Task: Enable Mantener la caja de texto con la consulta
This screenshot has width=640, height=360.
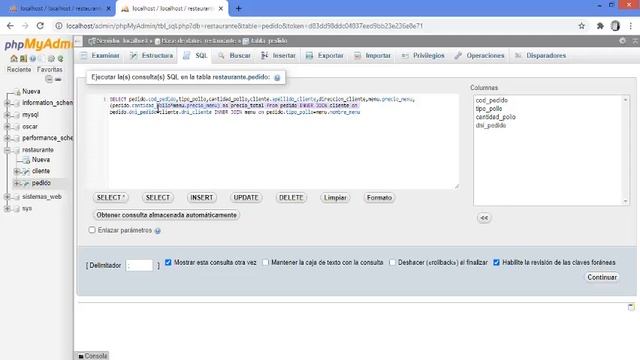Action: point(265,262)
